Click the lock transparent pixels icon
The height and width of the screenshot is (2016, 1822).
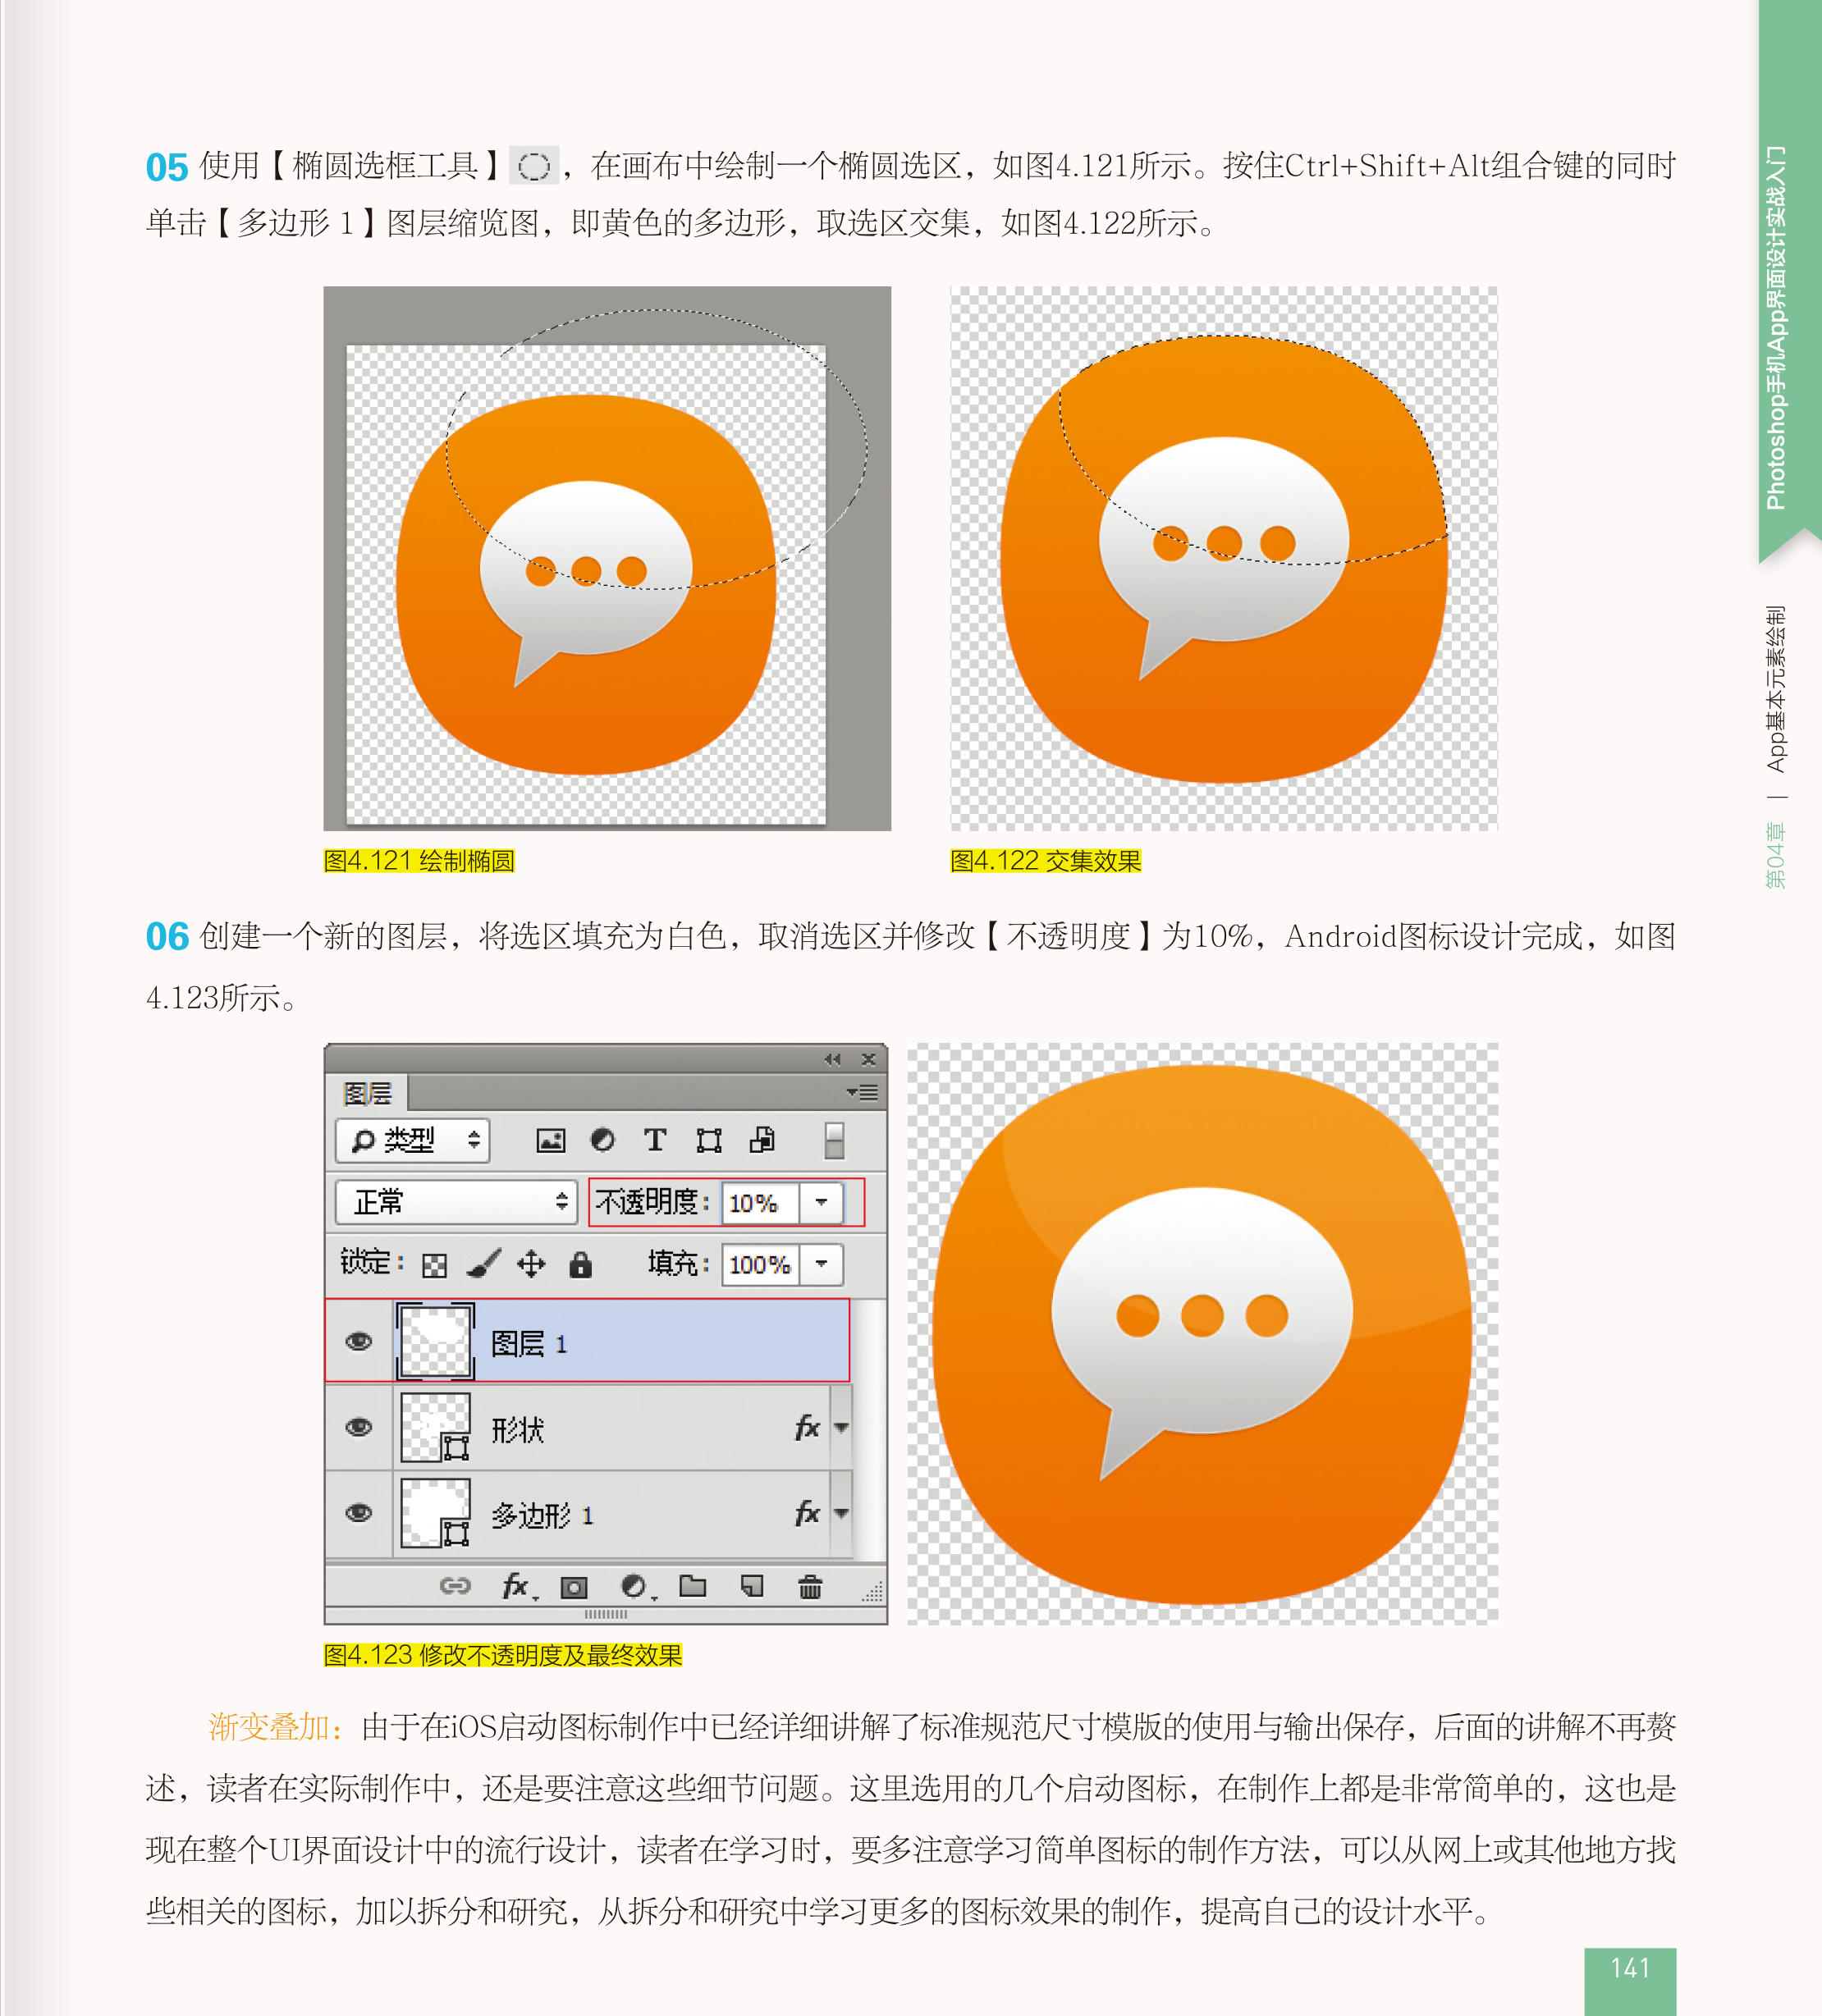coord(434,1266)
